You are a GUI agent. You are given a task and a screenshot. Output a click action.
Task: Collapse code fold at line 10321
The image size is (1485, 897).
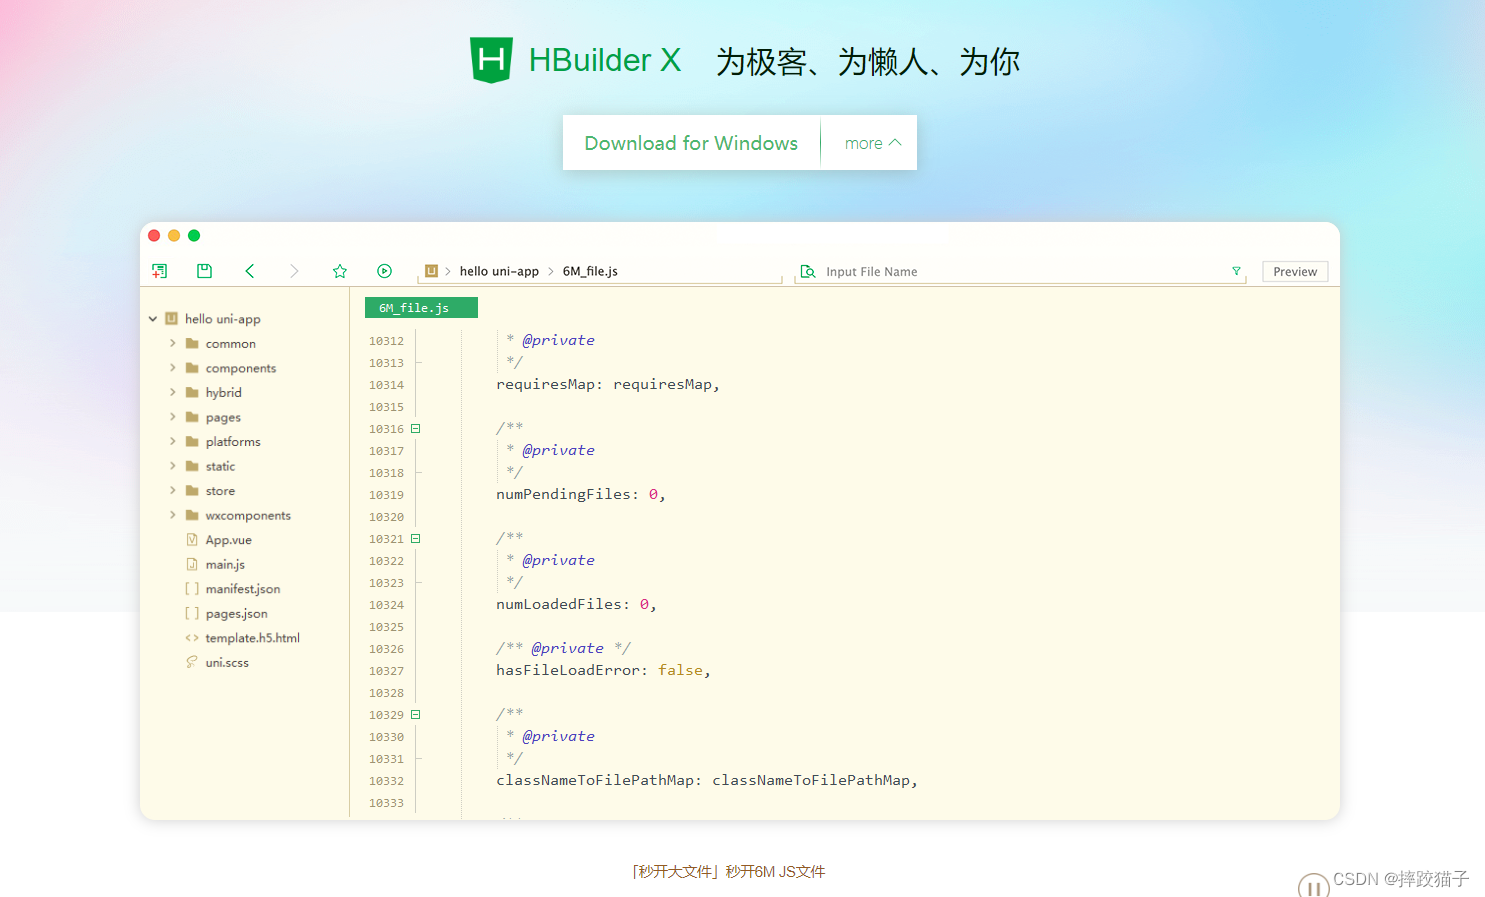click(x=416, y=539)
